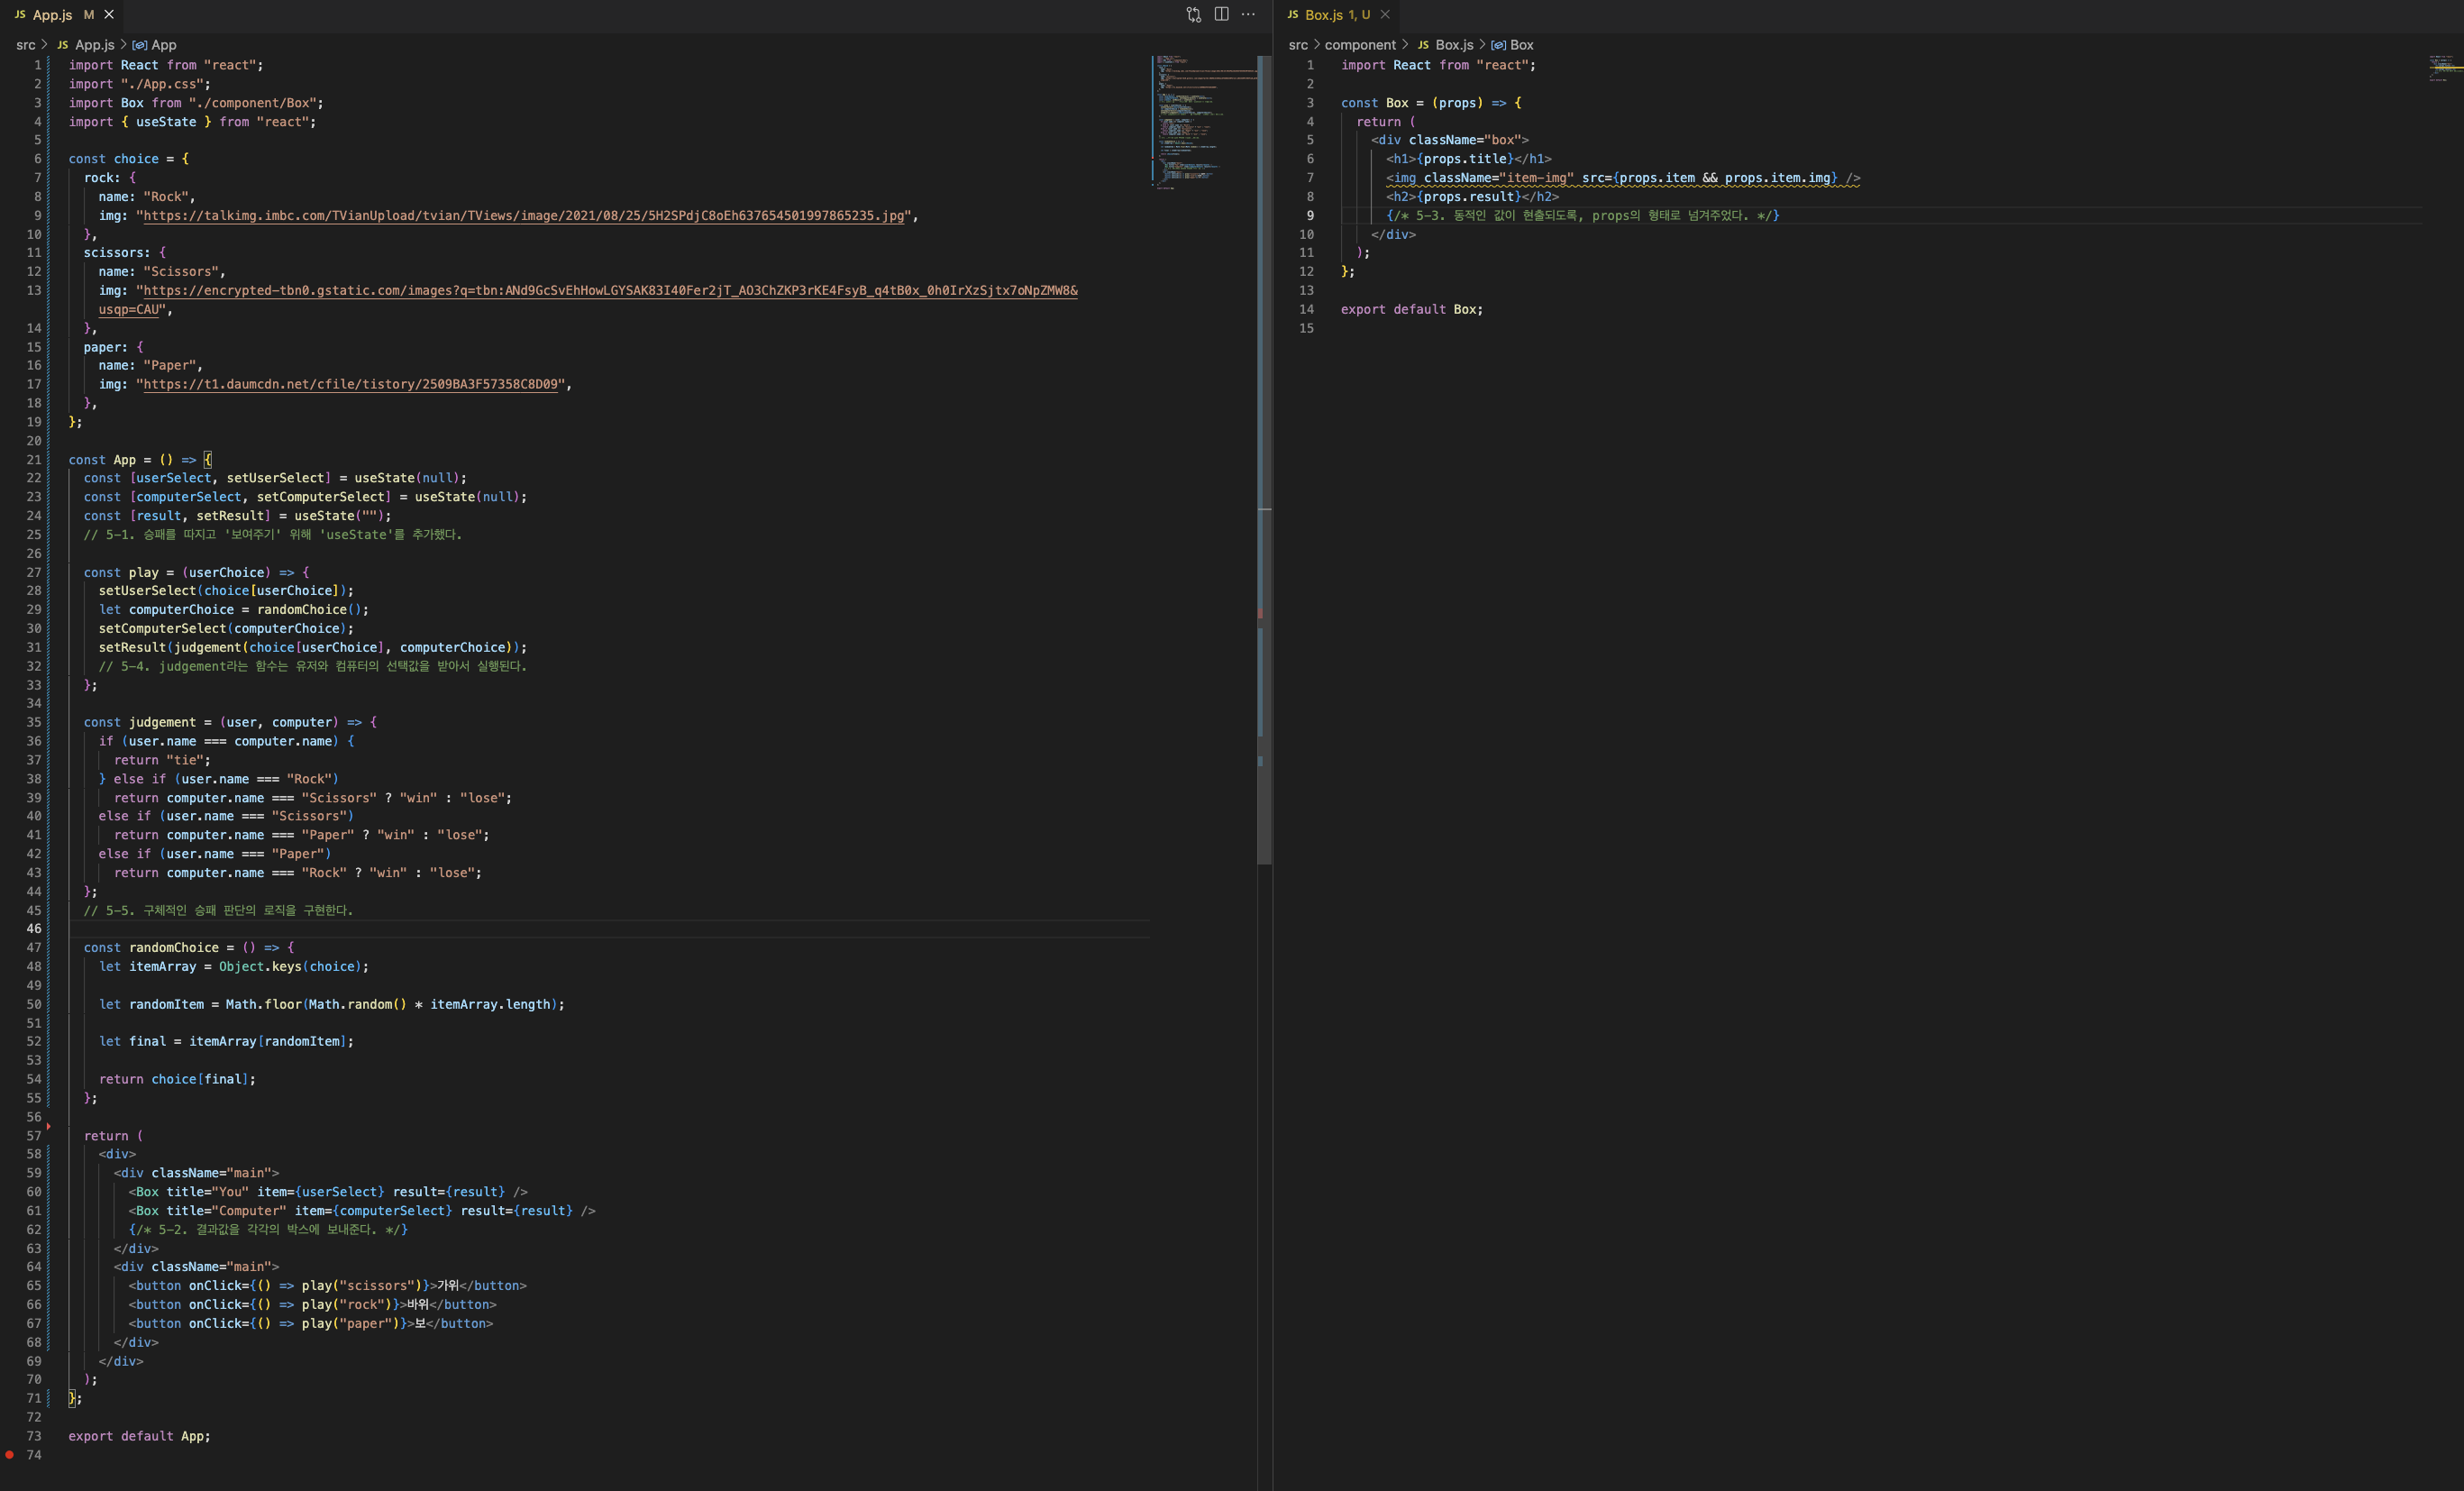Click the '<h2>{props.result}</h2>' line
This screenshot has height=1491, width=2464.
click(x=1472, y=197)
